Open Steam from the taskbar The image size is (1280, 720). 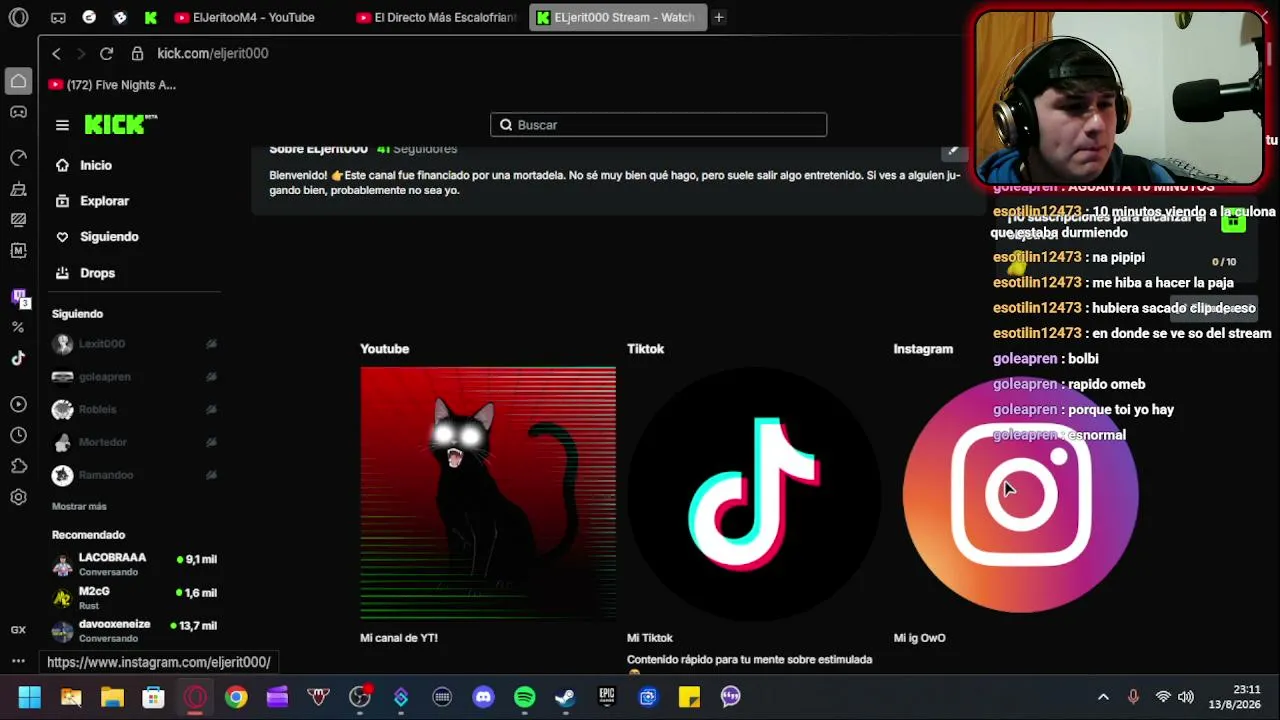pos(565,697)
